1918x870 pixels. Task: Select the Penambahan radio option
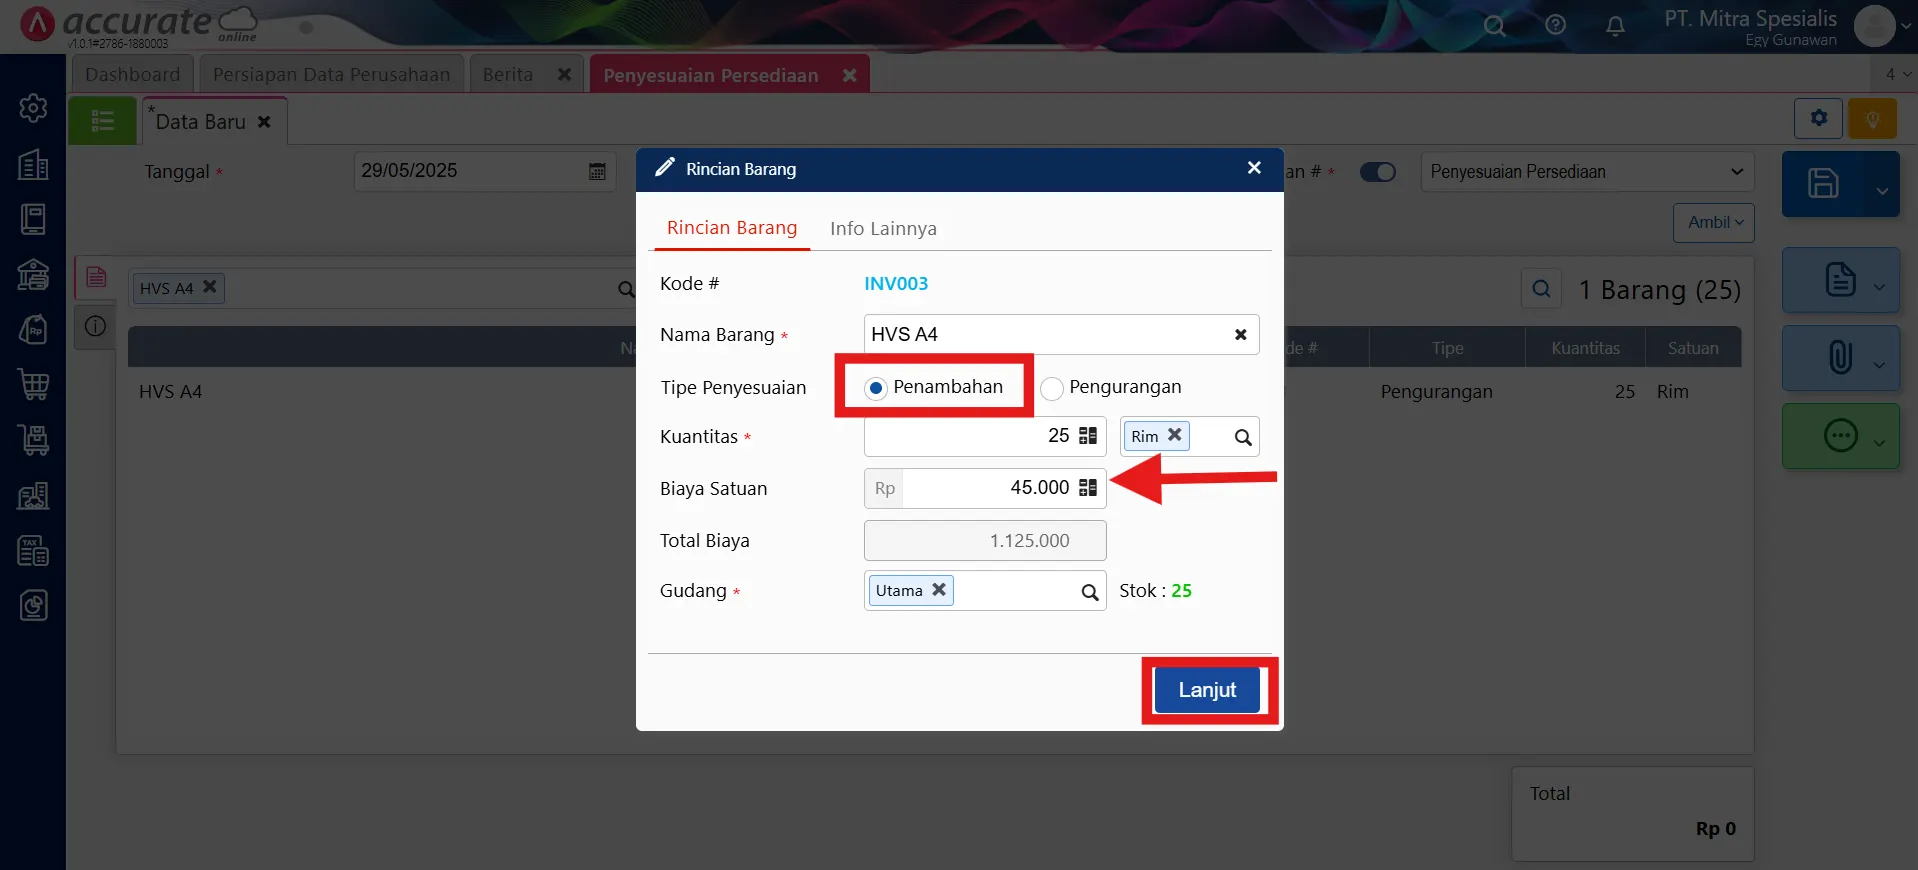876,388
